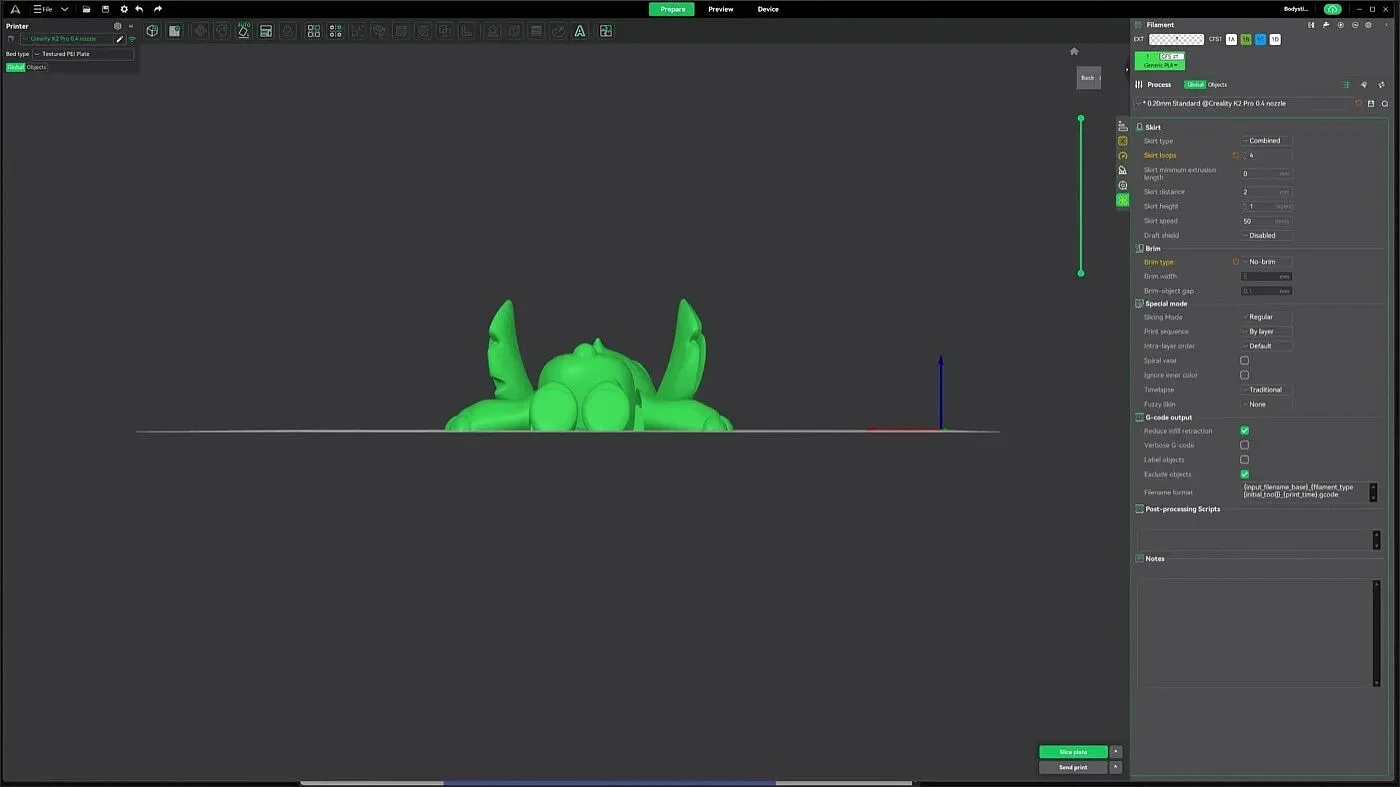Click the green cloud upload icon

click(1332, 9)
